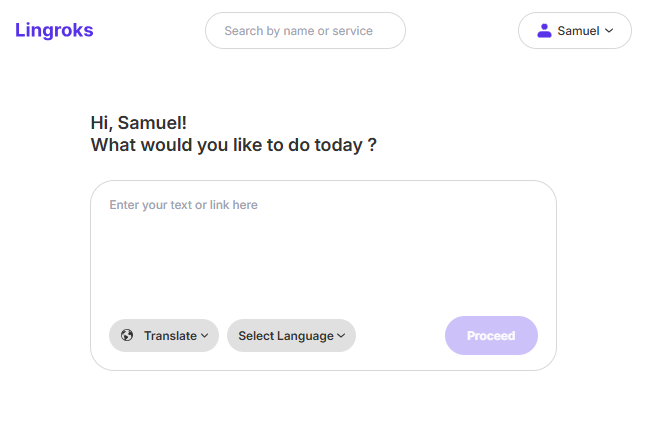
Task: Open the Samuel account menu
Action: click(x=575, y=30)
